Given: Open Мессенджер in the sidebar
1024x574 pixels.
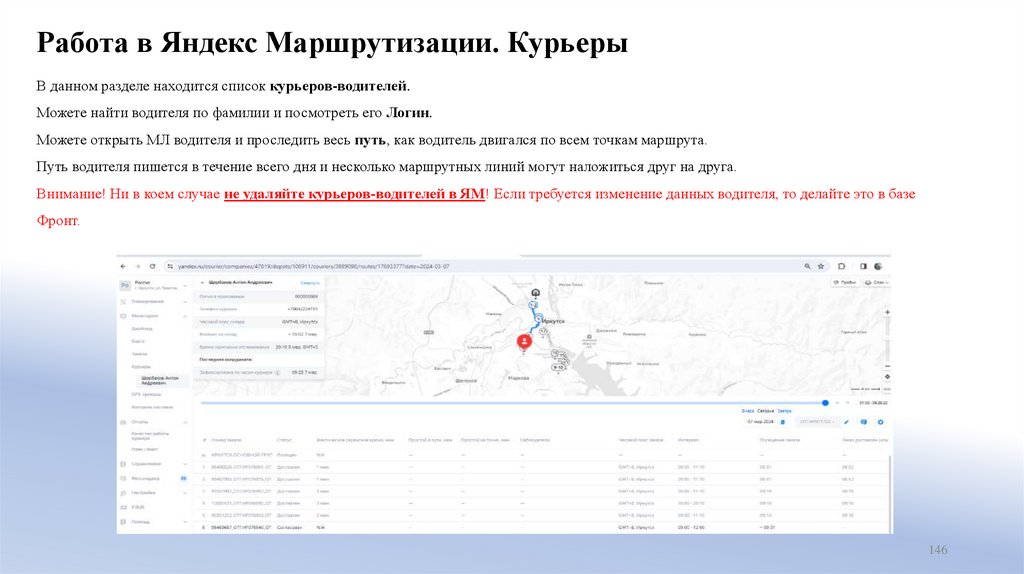Looking at the screenshot, I should [x=154, y=479].
